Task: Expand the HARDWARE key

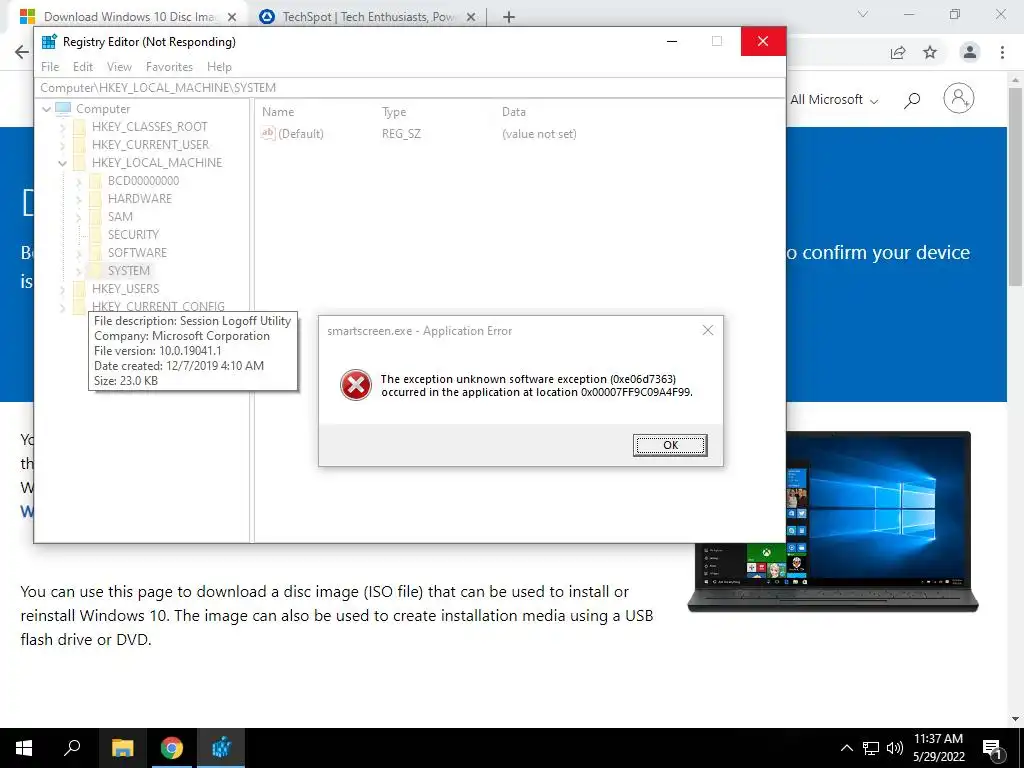Action: tap(78, 199)
